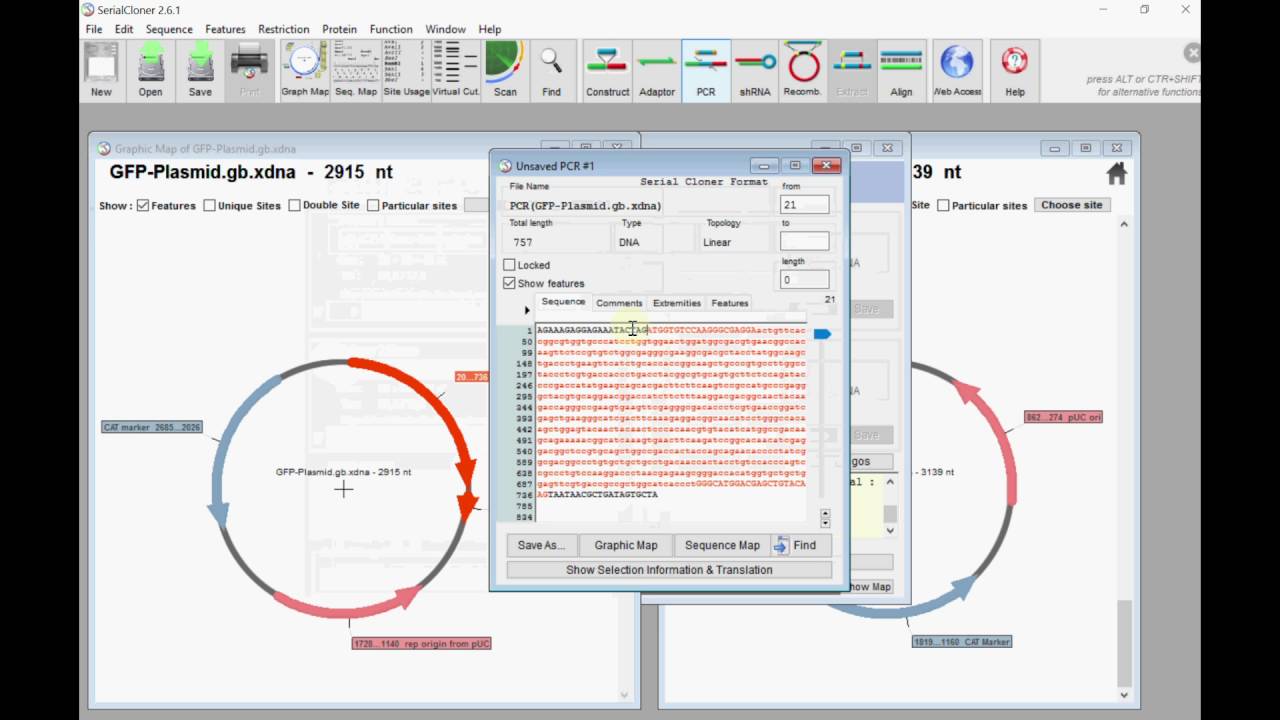Click the New sequence toolbar icon
Screen dimensions: 1280x720
[101, 70]
